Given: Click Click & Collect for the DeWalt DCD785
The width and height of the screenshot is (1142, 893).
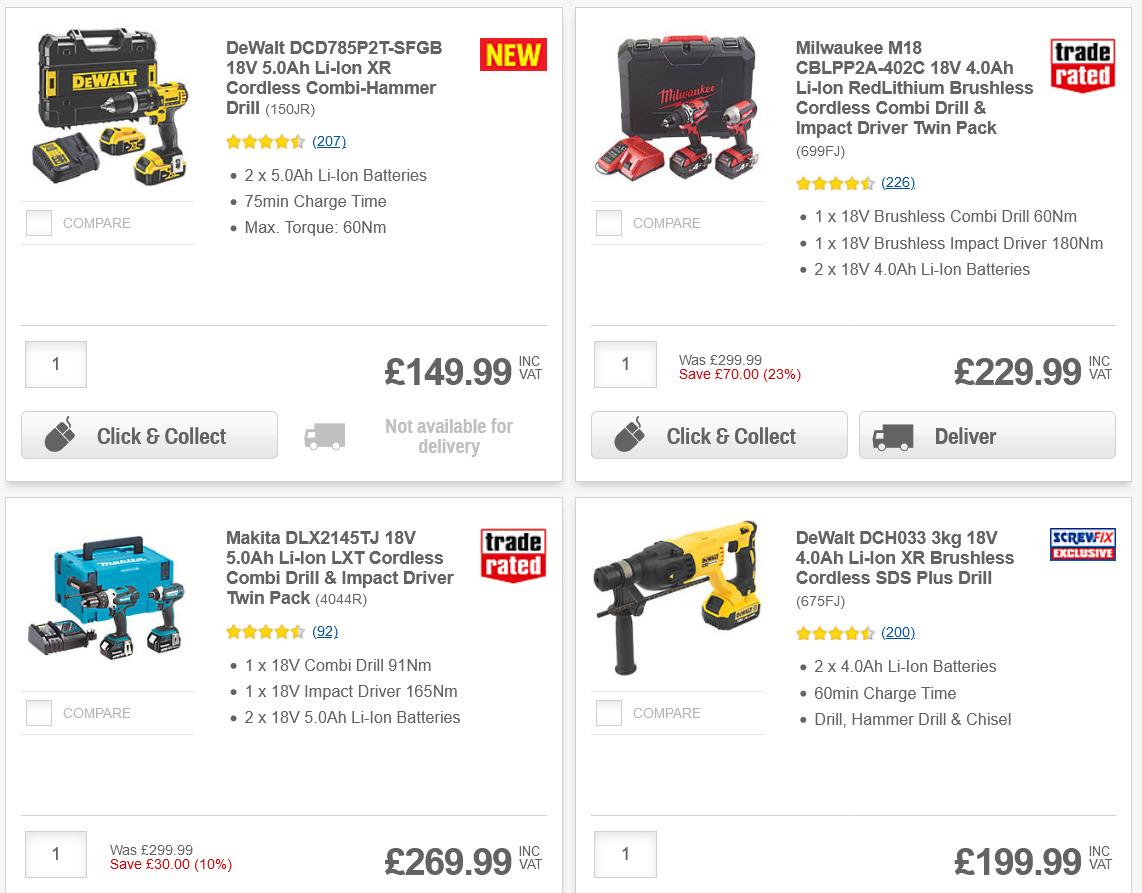Looking at the screenshot, I should (149, 434).
